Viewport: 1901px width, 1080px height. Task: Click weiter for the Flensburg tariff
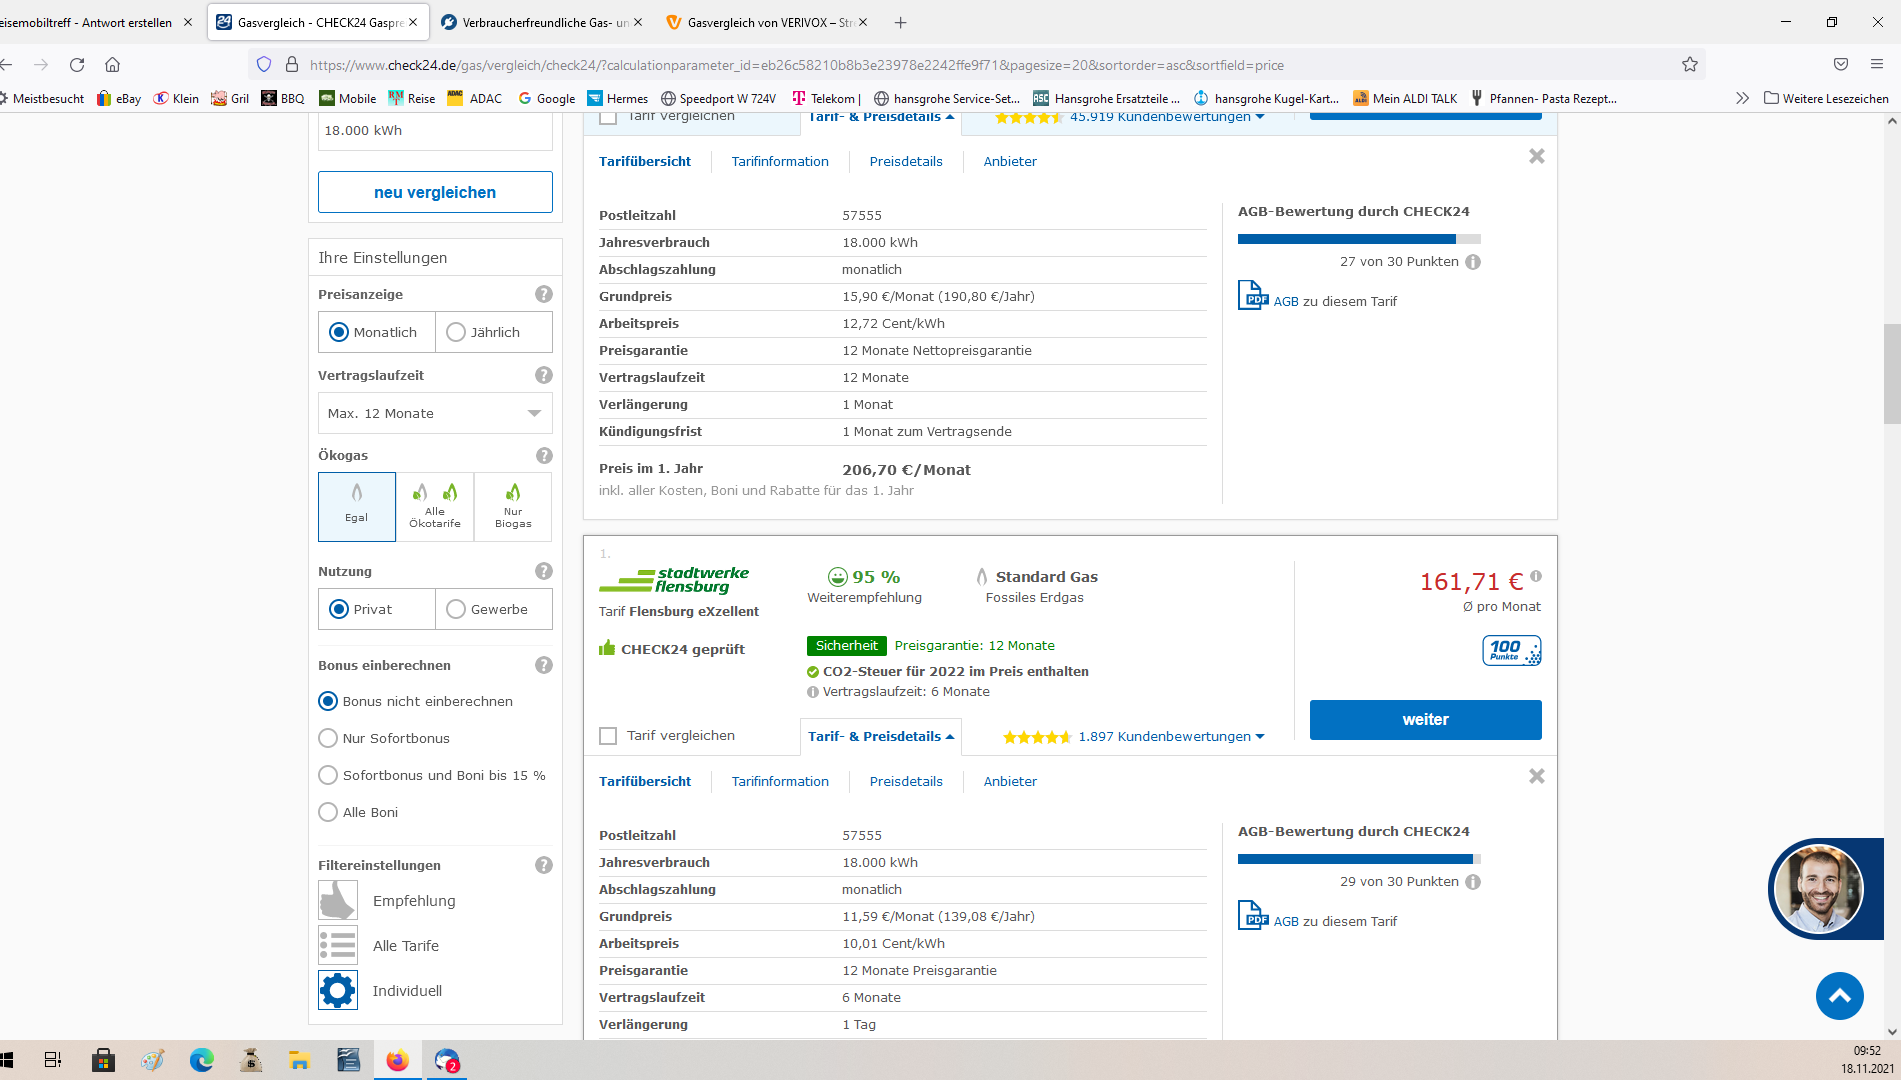coord(1425,720)
